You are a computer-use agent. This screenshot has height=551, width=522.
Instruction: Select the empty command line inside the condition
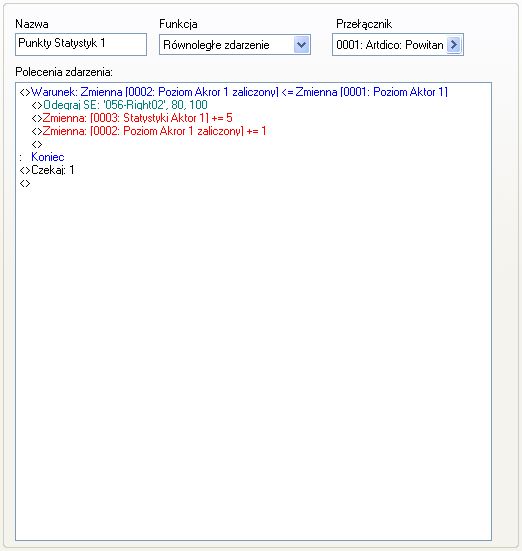37,144
